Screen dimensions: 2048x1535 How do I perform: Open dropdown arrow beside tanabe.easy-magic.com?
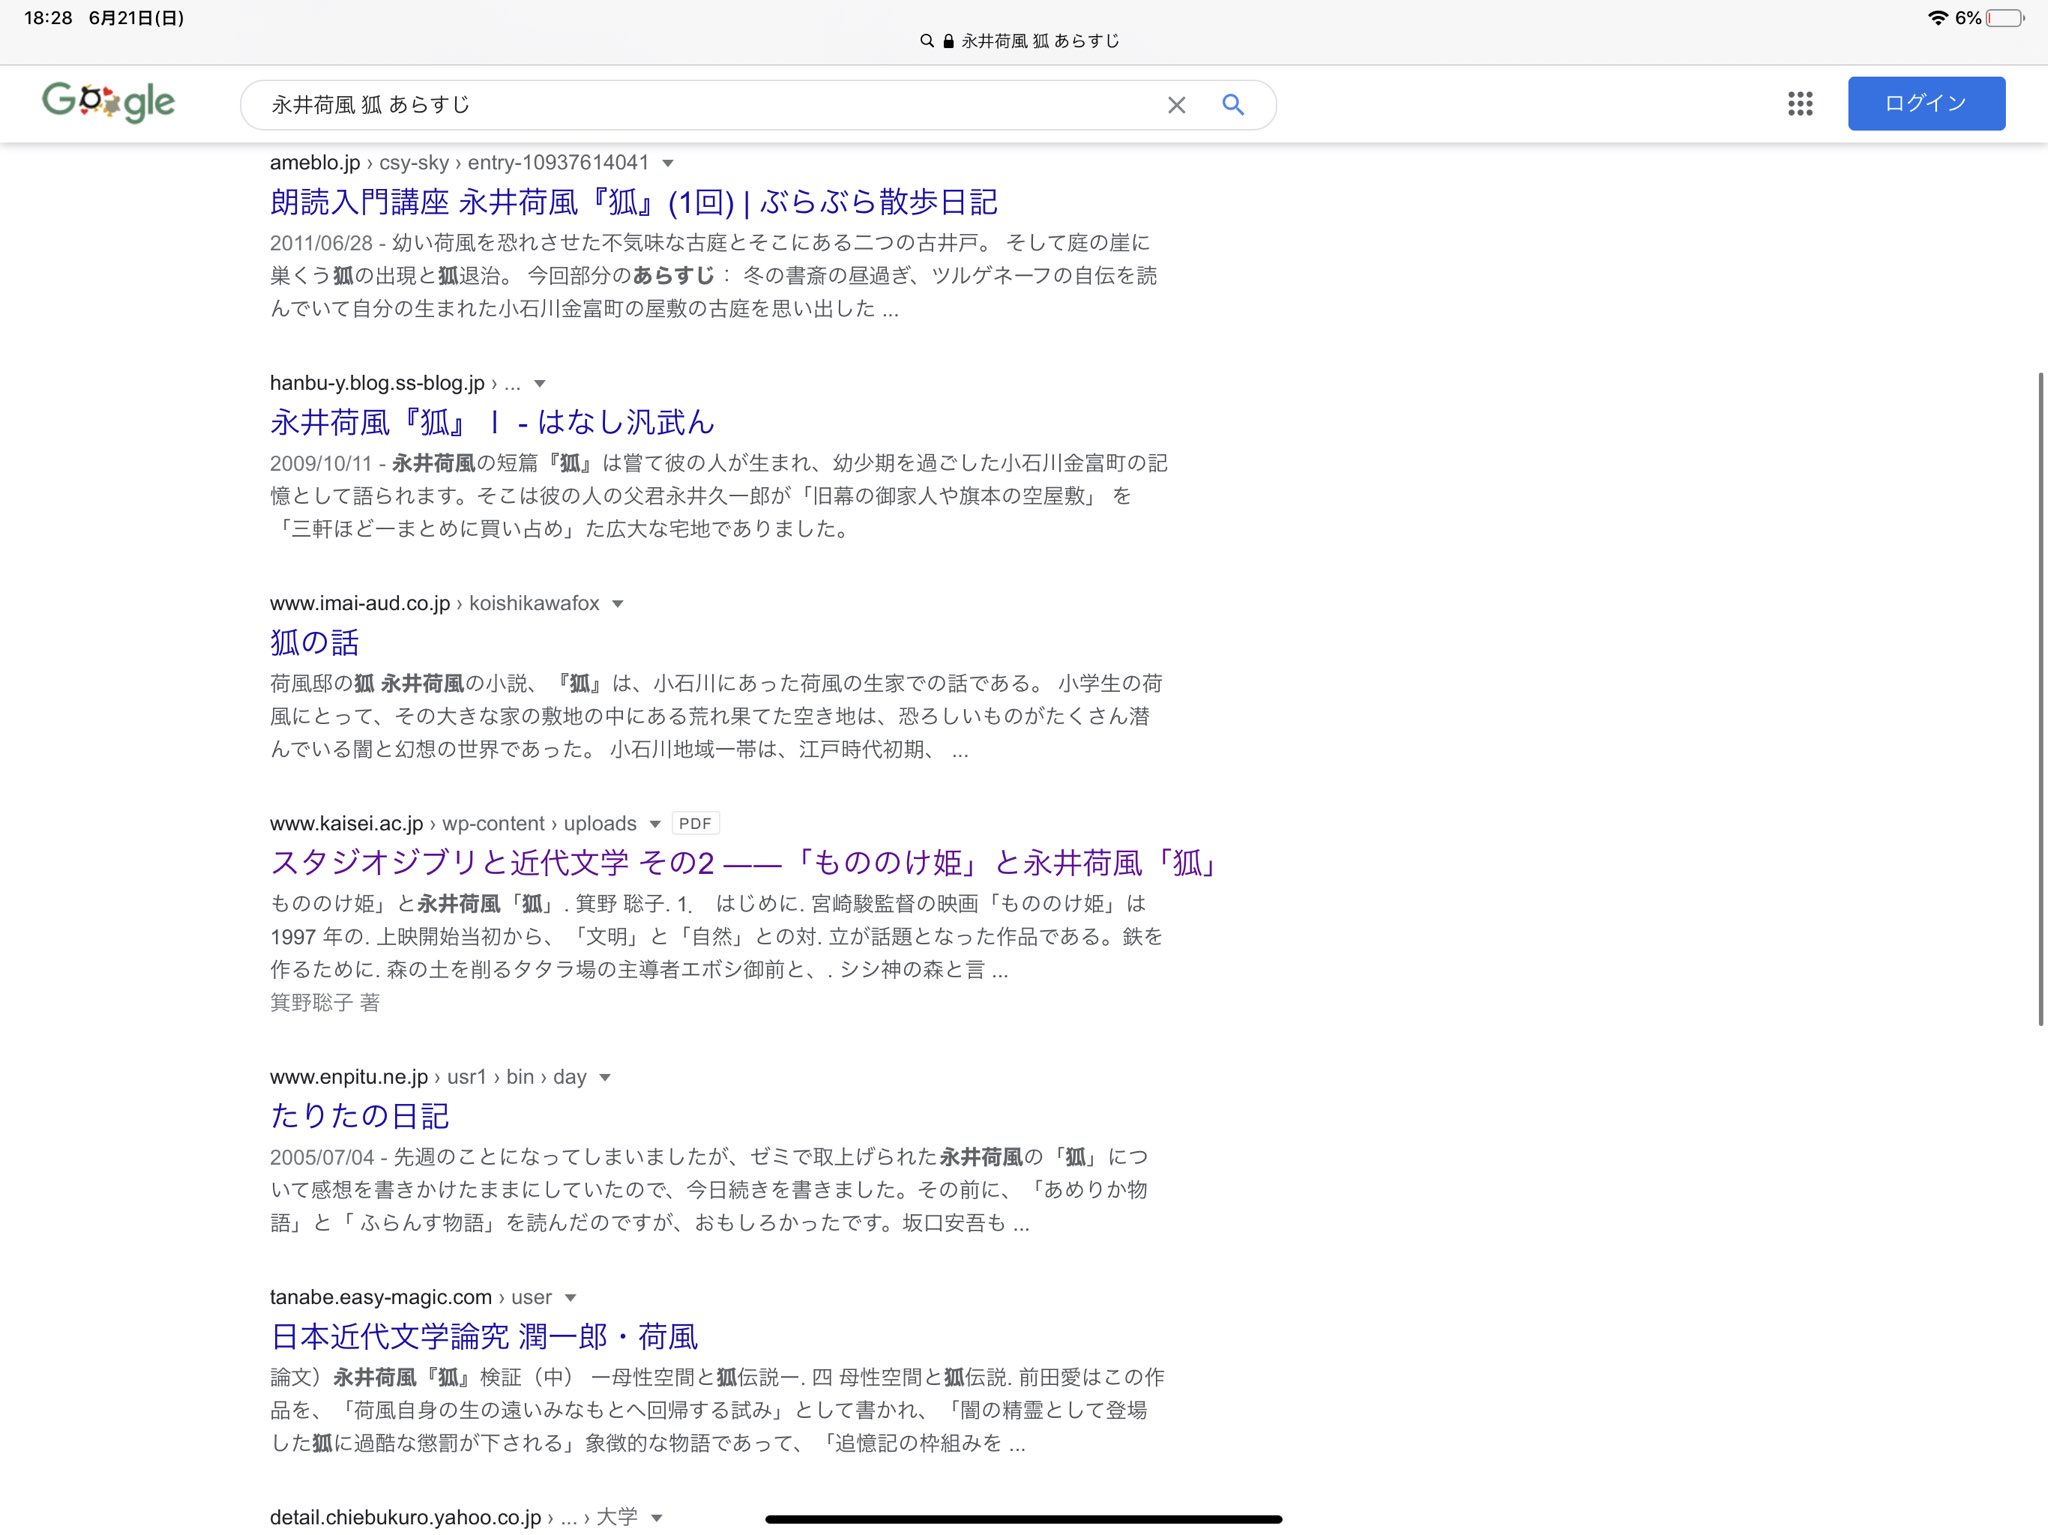point(570,1298)
